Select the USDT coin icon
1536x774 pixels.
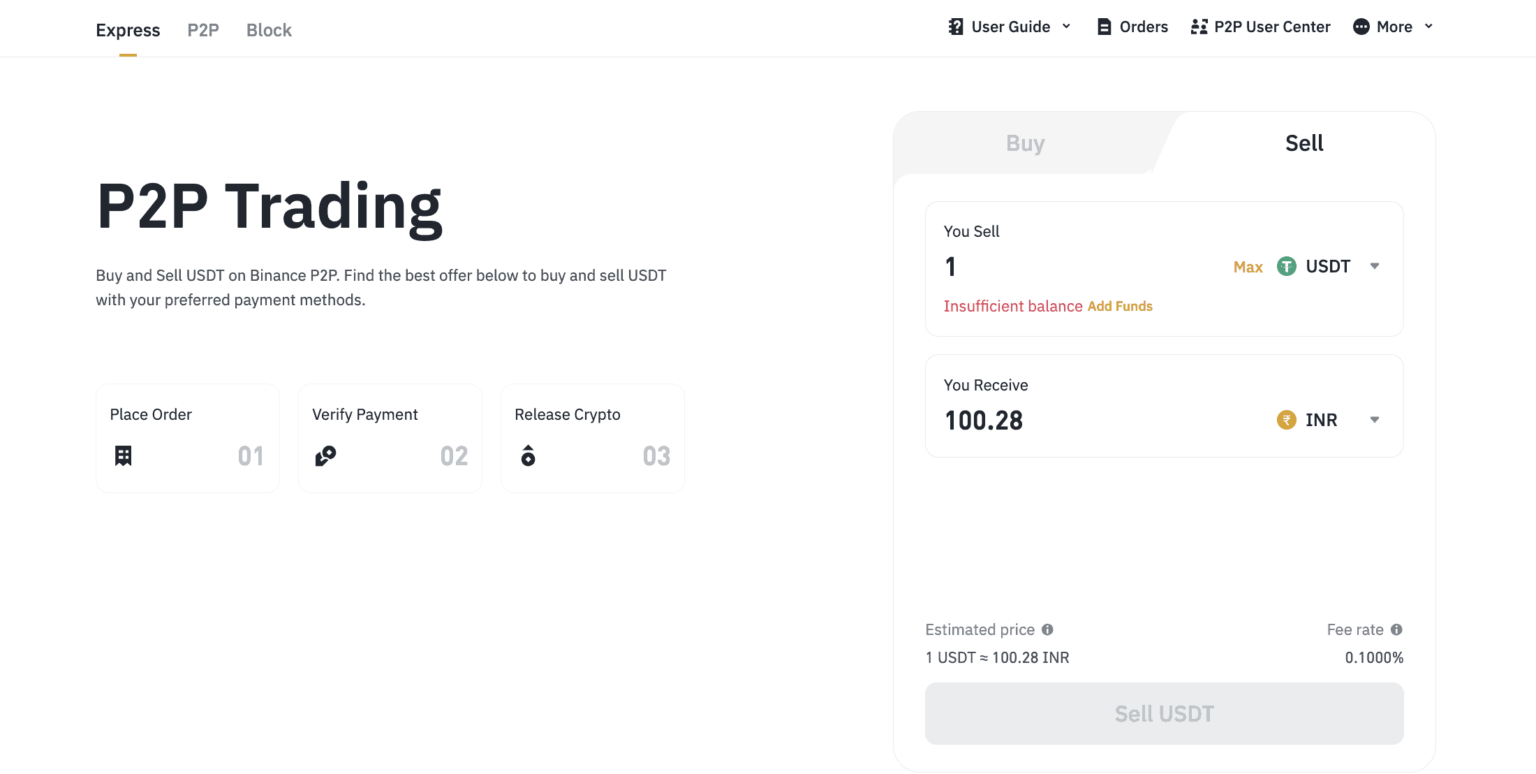click(1286, 266)
